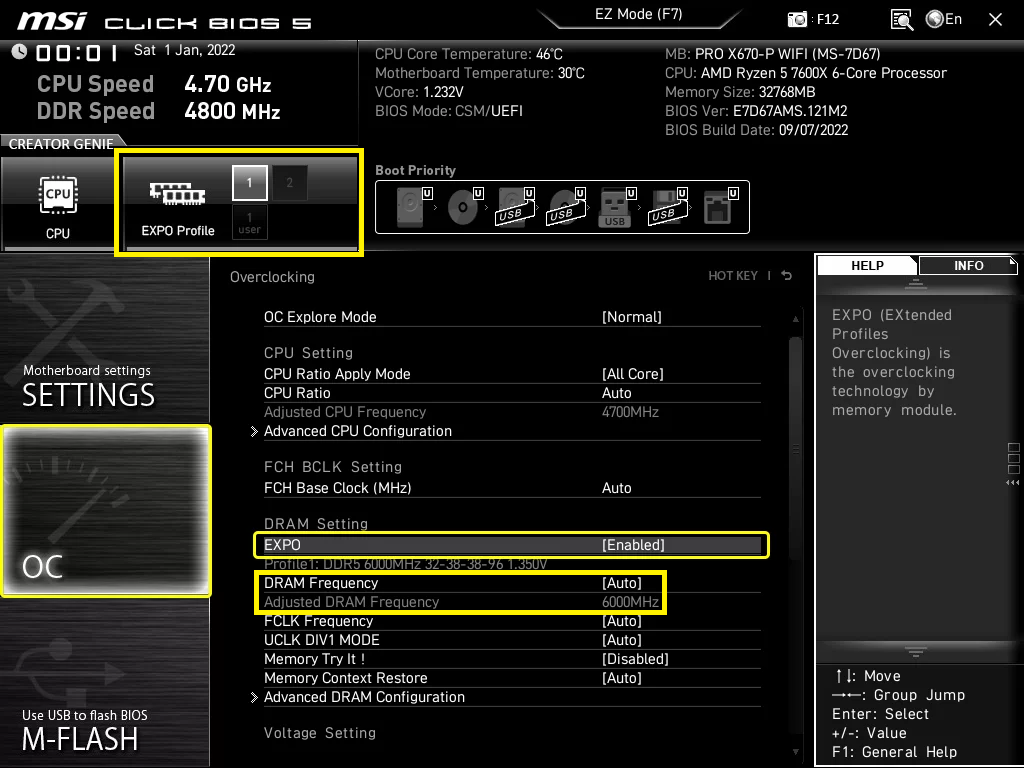This screenshot has width=1024, height=768.
Task: Expand Advanced CPU Configuration
Action: click(x=357, y=431)
